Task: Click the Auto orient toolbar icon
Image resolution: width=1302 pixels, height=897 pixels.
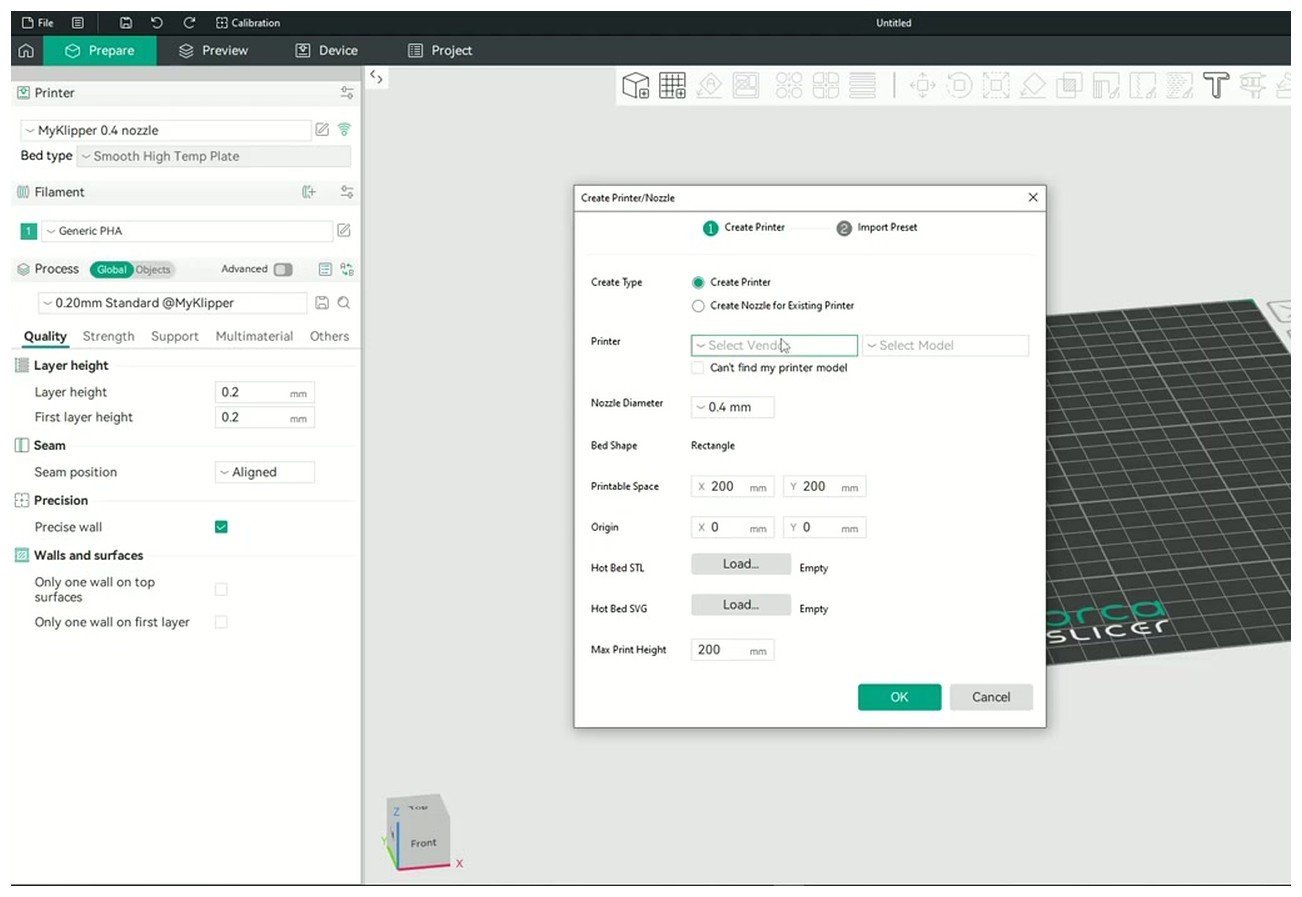Action: tap(709, 86)
